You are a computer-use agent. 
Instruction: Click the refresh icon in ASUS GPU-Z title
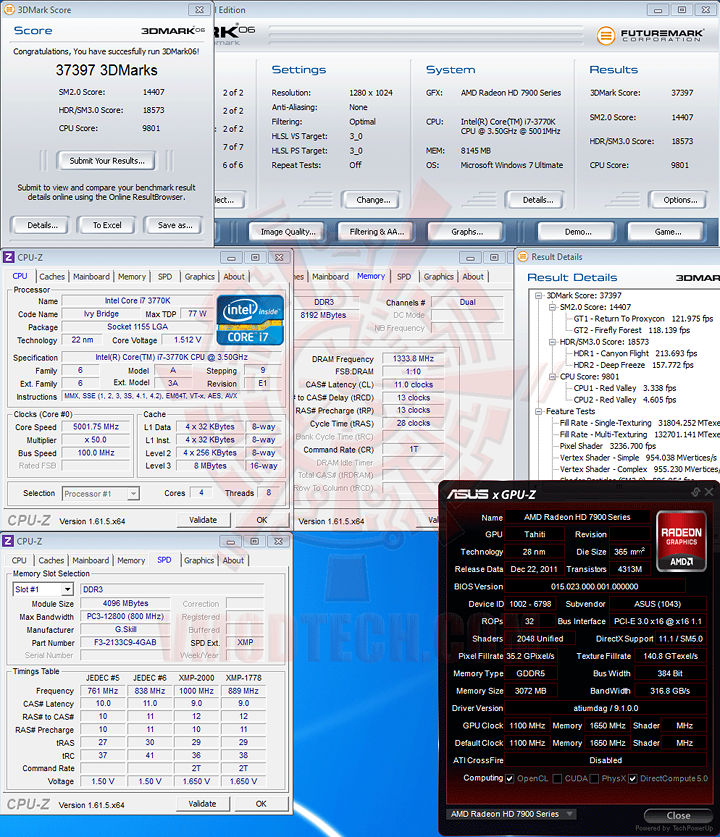(x=695, y=492)
